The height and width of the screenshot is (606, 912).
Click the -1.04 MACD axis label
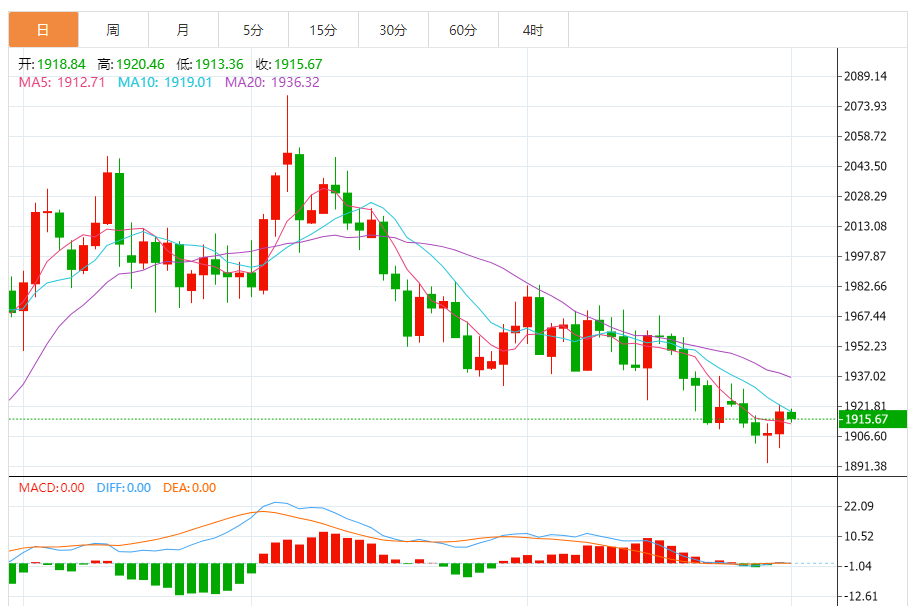857,566
